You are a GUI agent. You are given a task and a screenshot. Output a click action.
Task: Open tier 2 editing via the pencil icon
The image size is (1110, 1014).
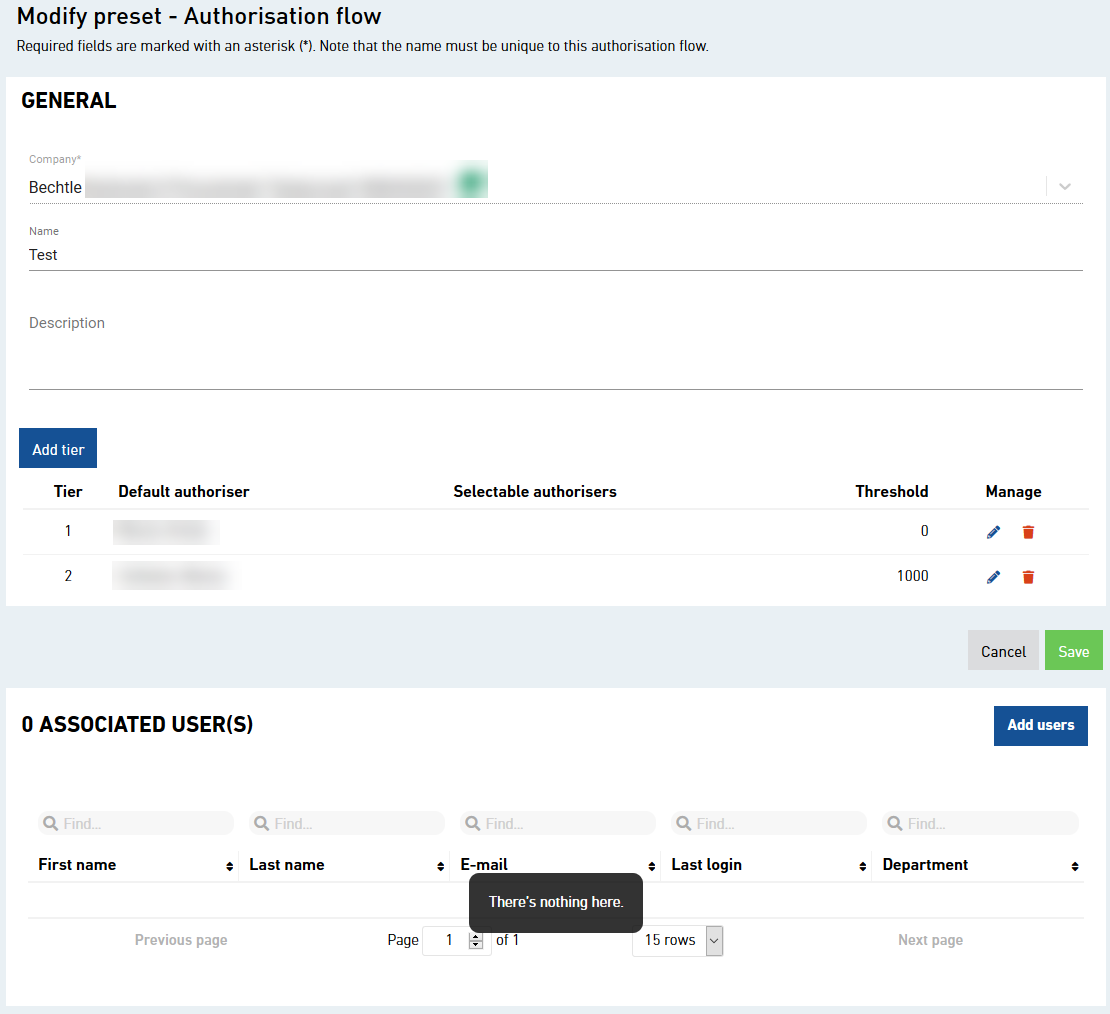click(x=992, y=576)
